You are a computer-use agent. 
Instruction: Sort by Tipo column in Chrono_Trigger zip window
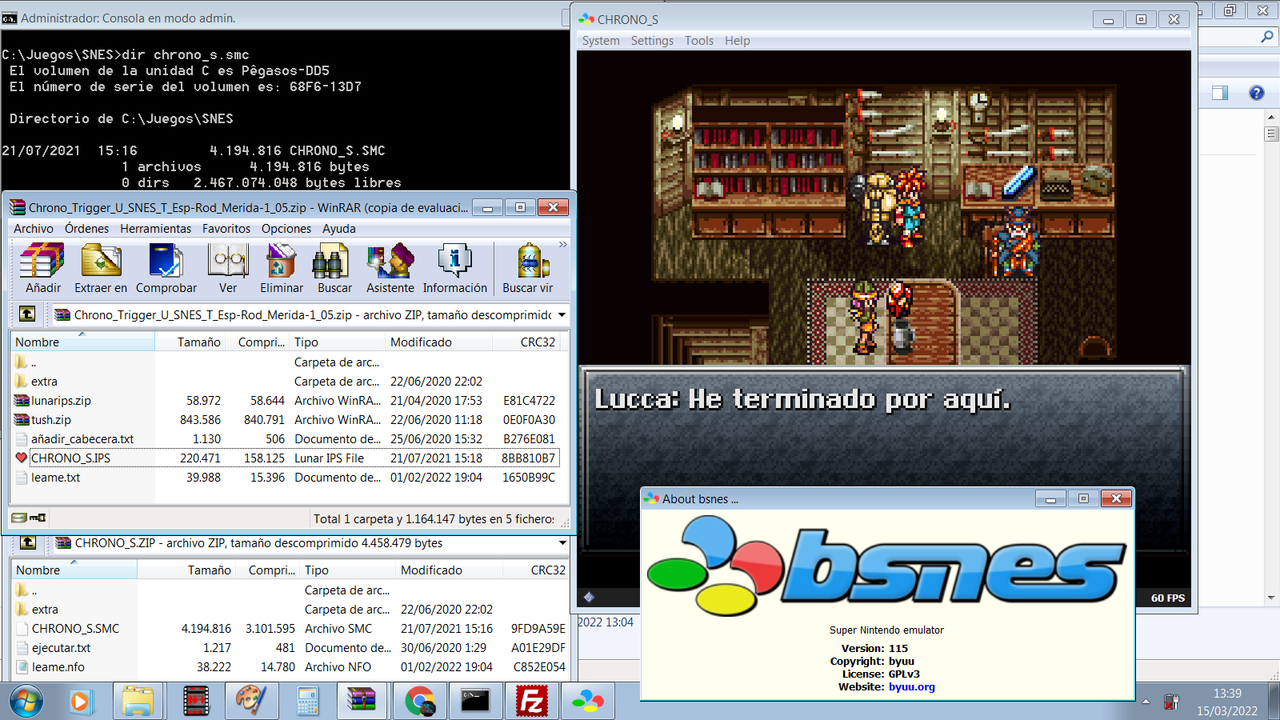coord(339,342)
